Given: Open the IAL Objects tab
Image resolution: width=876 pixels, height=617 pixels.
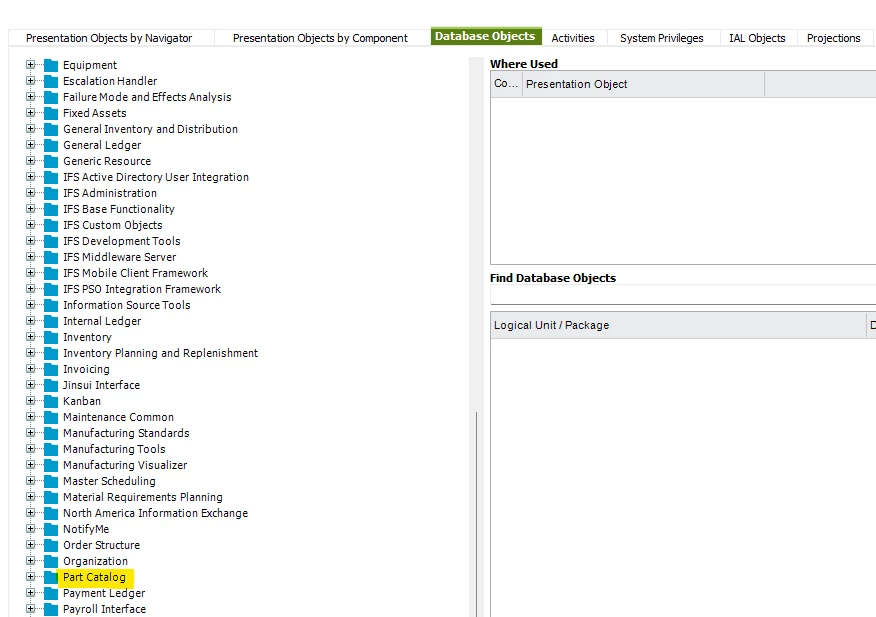Looking at the screenshot, I should (757, 38).
